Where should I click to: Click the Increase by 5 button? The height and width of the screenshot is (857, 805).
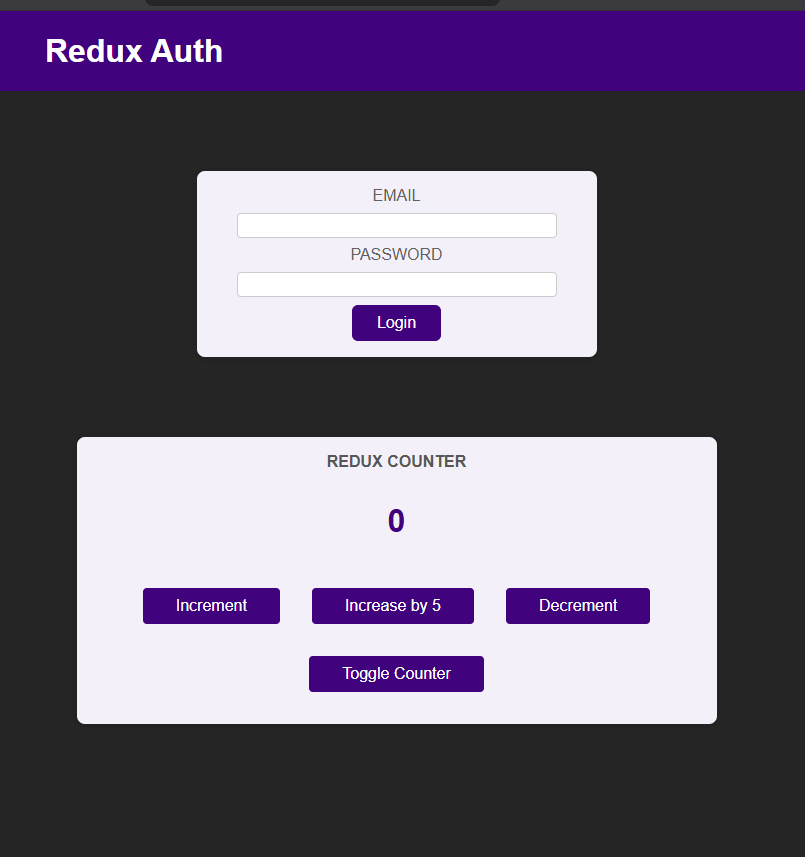click(x=392, y=605)
